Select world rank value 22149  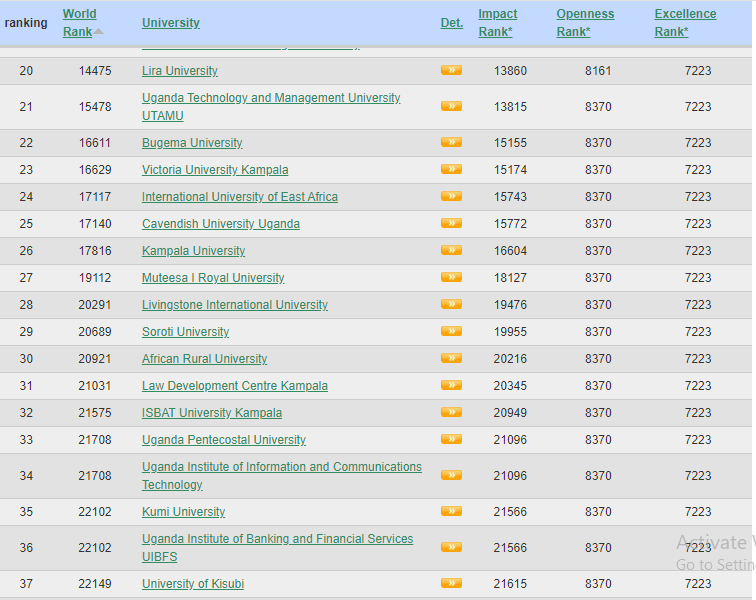click(x=95, y=584)
